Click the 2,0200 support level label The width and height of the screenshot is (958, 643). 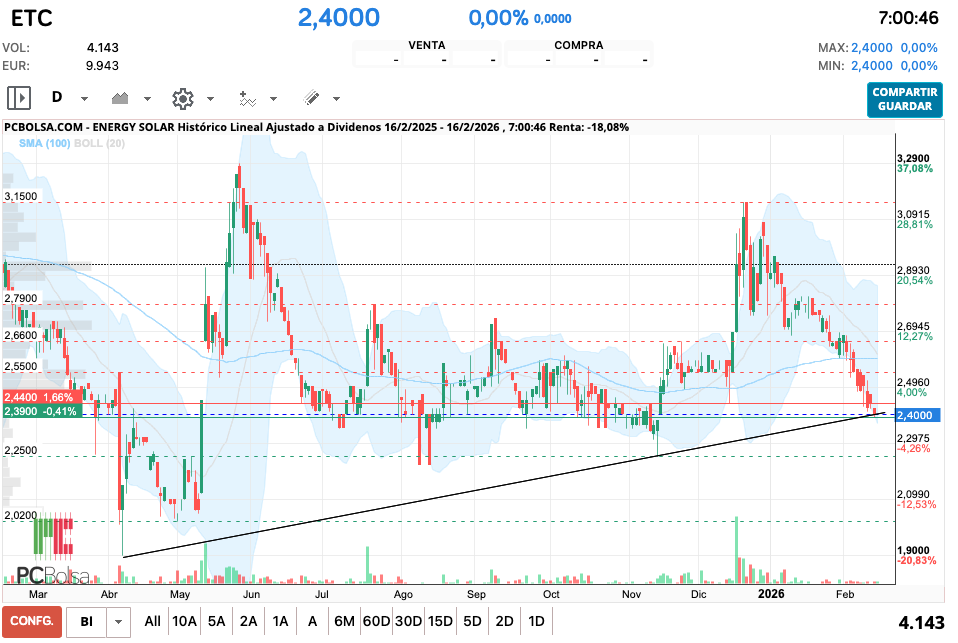(21, 515)
